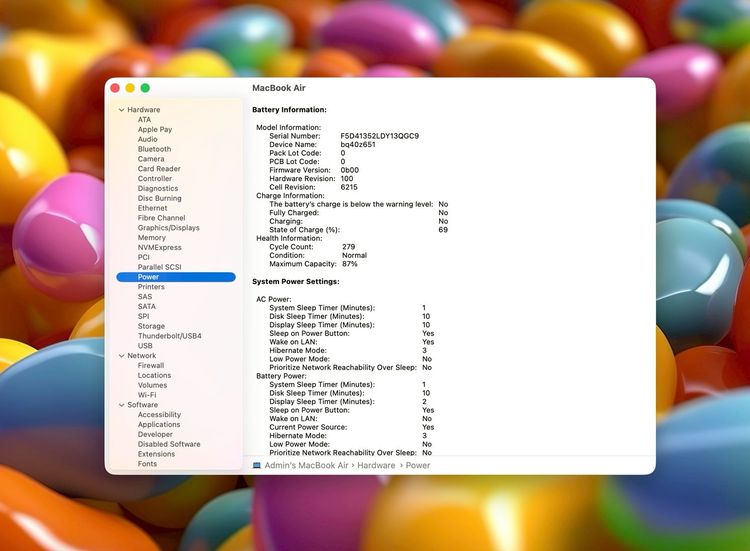Click the Software section label
The height and width of the screenshot is (551, 750).
click(143, 405)
